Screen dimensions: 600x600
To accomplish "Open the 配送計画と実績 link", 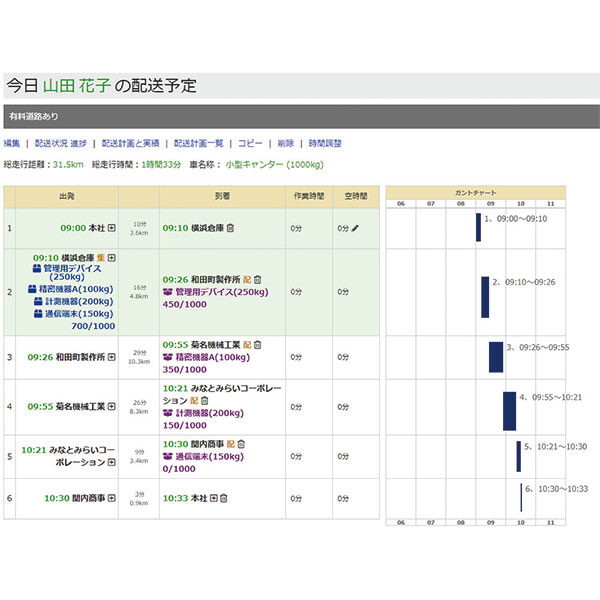I will [x=130, y=143].
